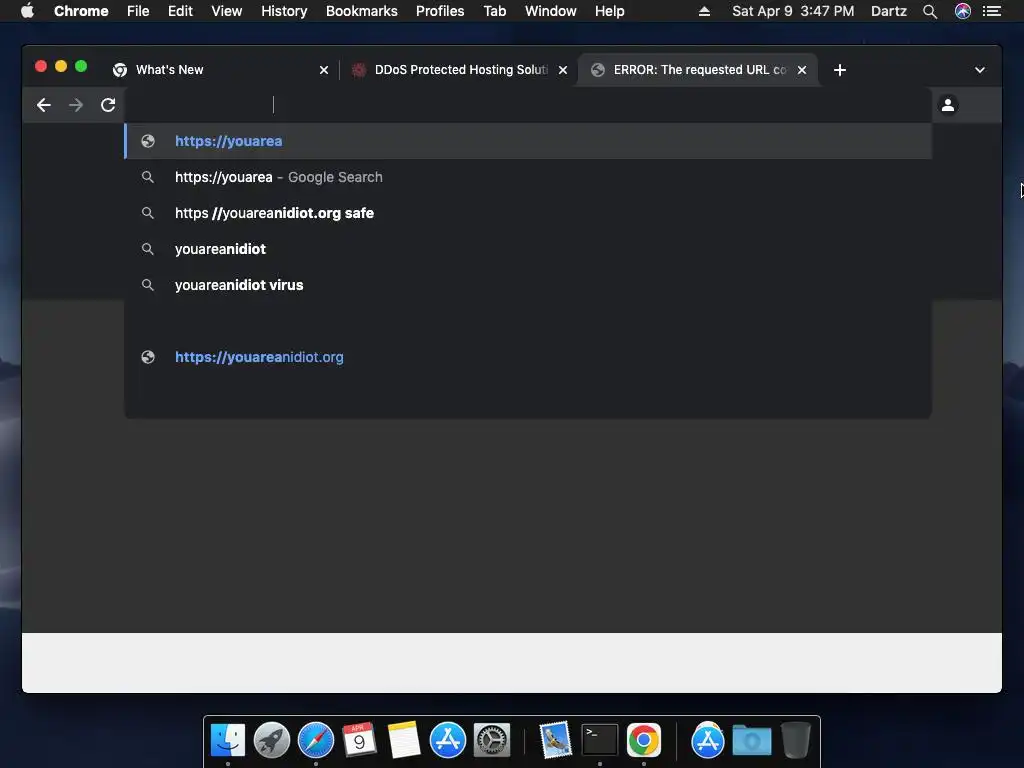1024x768 pixels.
Task: Click the Chrome icon in the Dock
Action: [643, 740]
